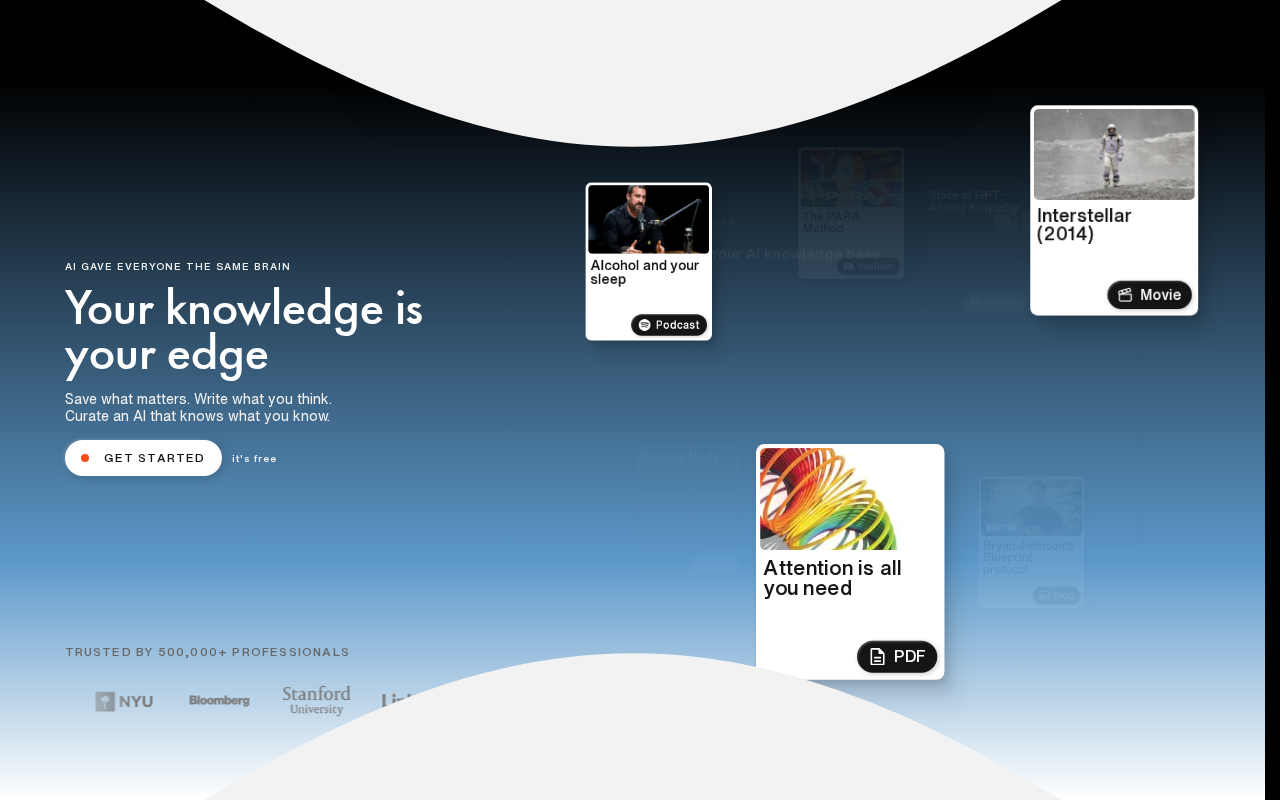
Task: Click the NYU logo
Action: point(124,701)
